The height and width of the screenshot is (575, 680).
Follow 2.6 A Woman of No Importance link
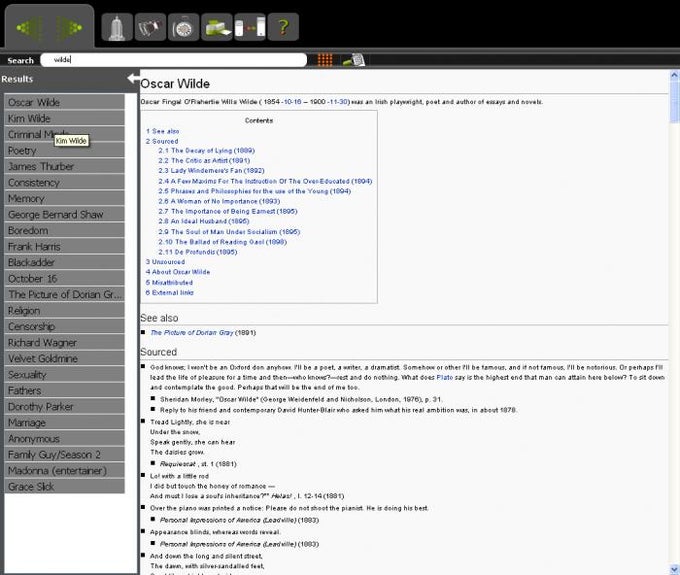click(x=219, y=201)
